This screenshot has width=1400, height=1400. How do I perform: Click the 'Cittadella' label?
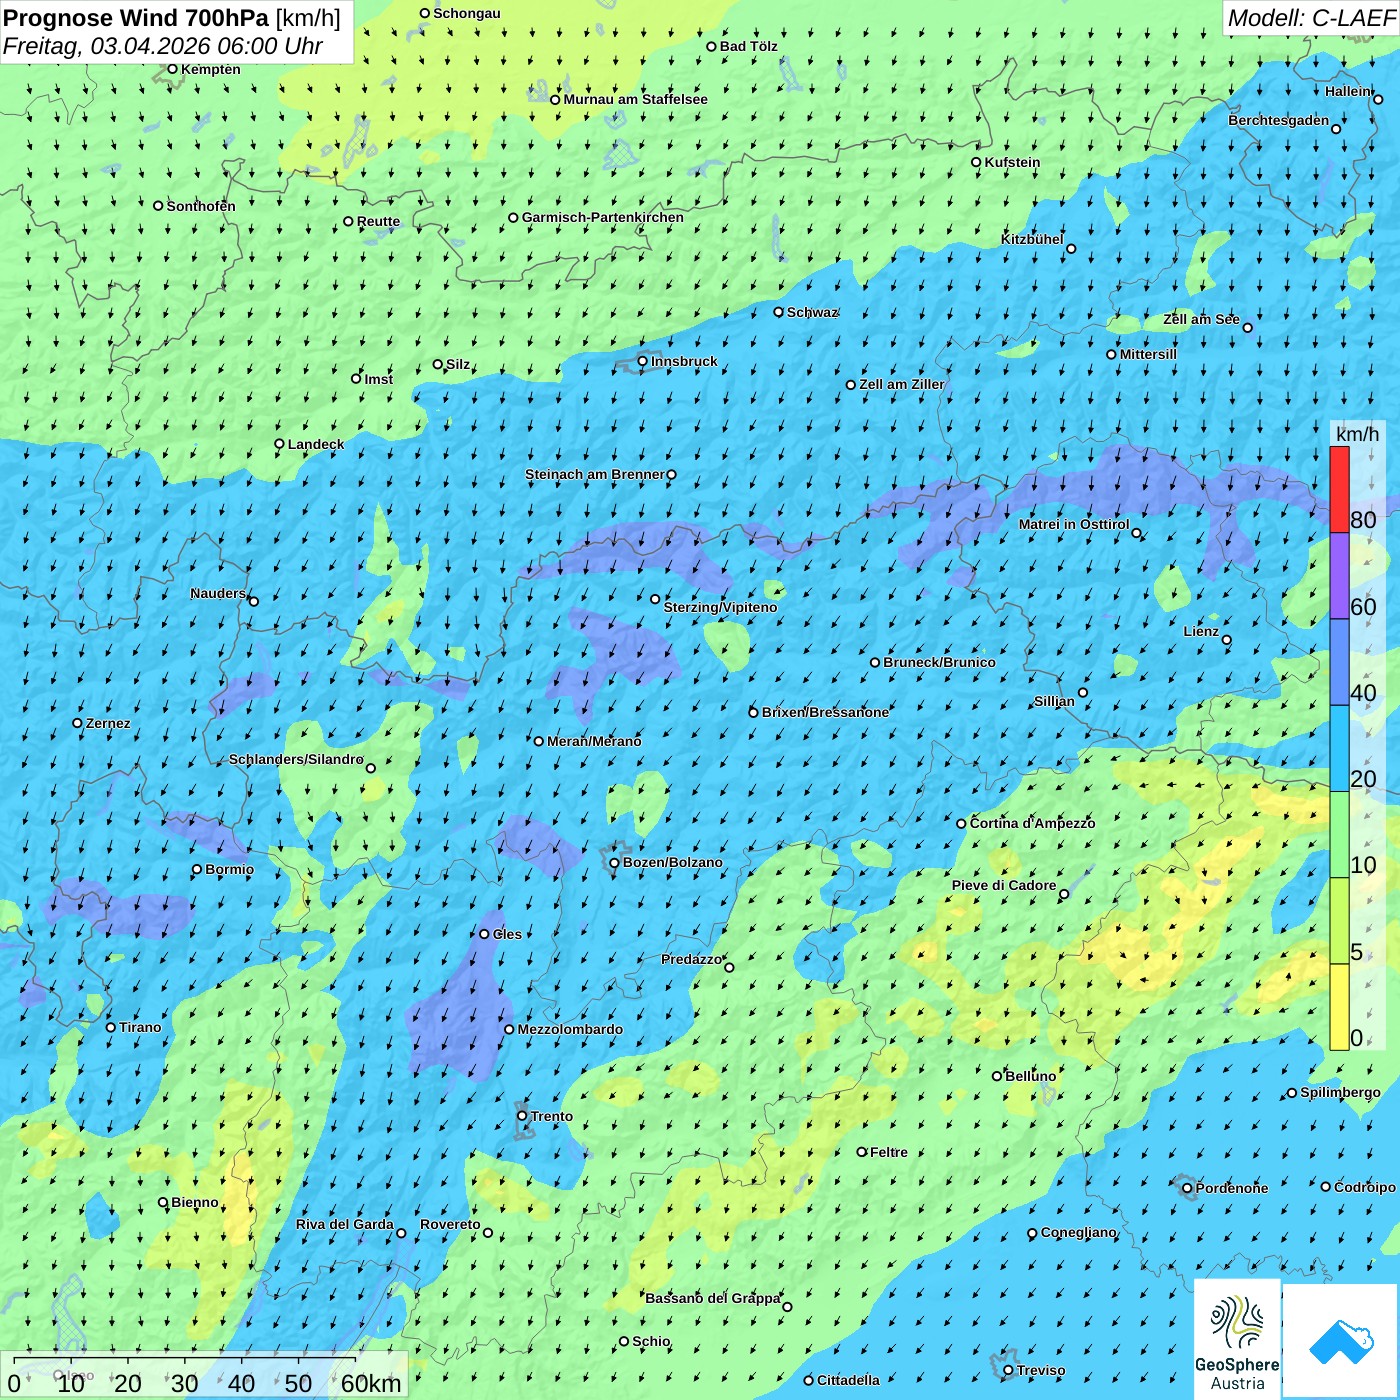coord(848,1380)
